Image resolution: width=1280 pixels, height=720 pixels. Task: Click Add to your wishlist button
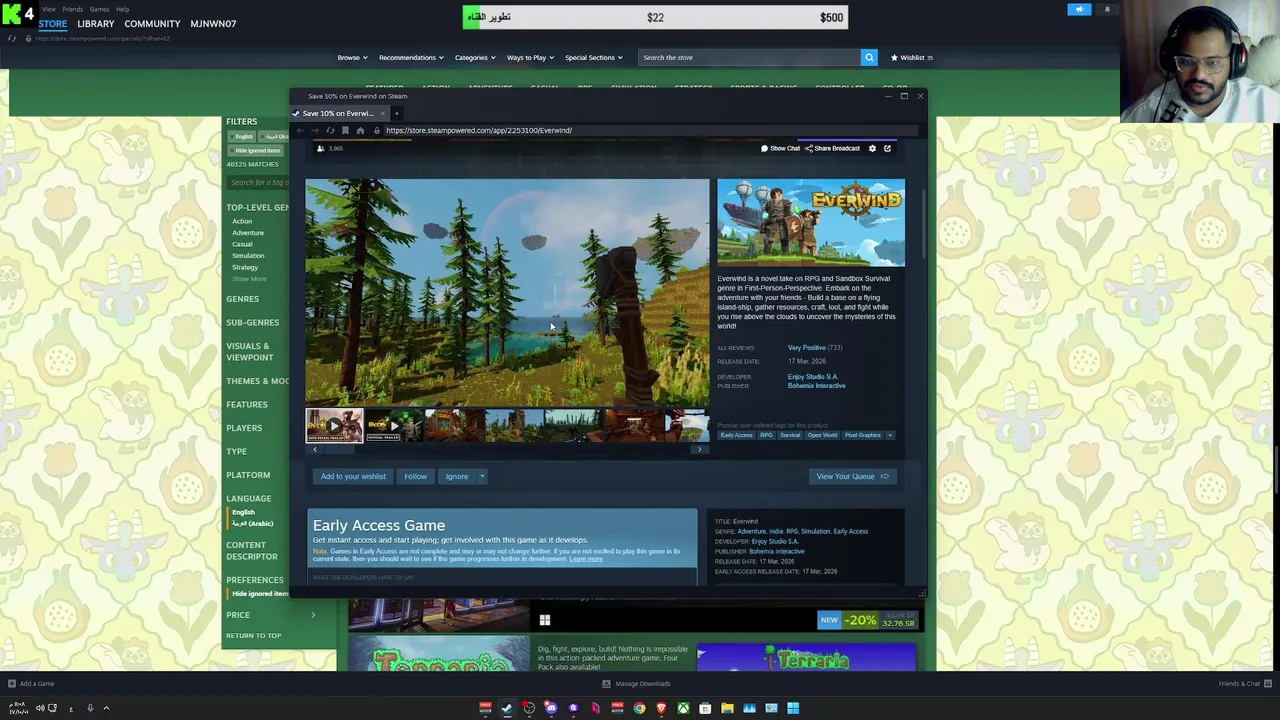click(353, 476)
